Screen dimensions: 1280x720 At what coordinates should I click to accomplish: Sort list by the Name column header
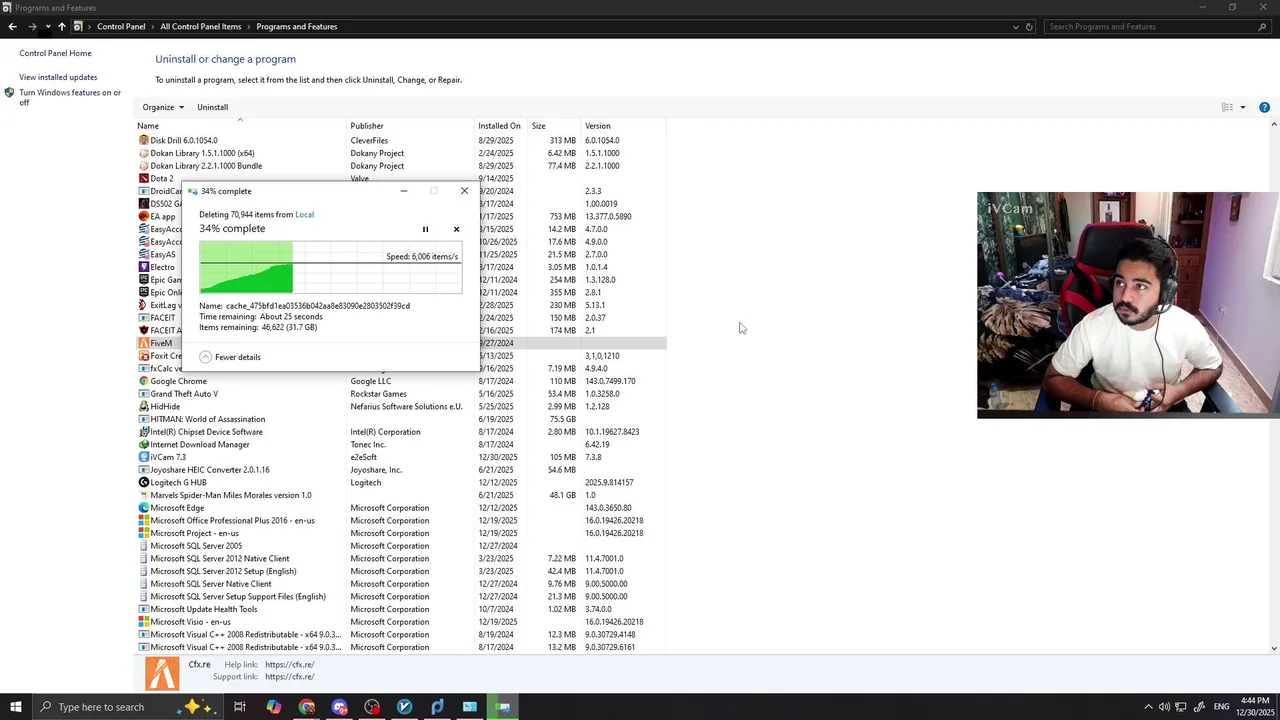tap(240, 126)
